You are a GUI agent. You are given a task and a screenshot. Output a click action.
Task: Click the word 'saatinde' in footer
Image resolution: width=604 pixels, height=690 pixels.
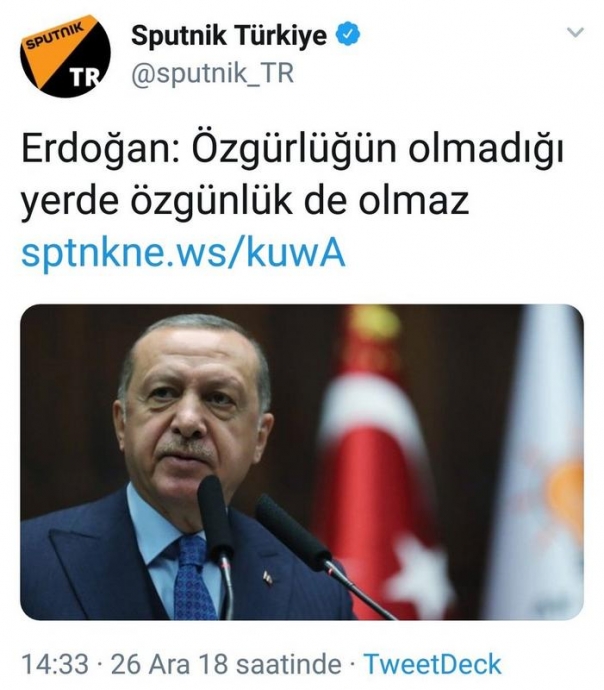(x=289, y=664)
